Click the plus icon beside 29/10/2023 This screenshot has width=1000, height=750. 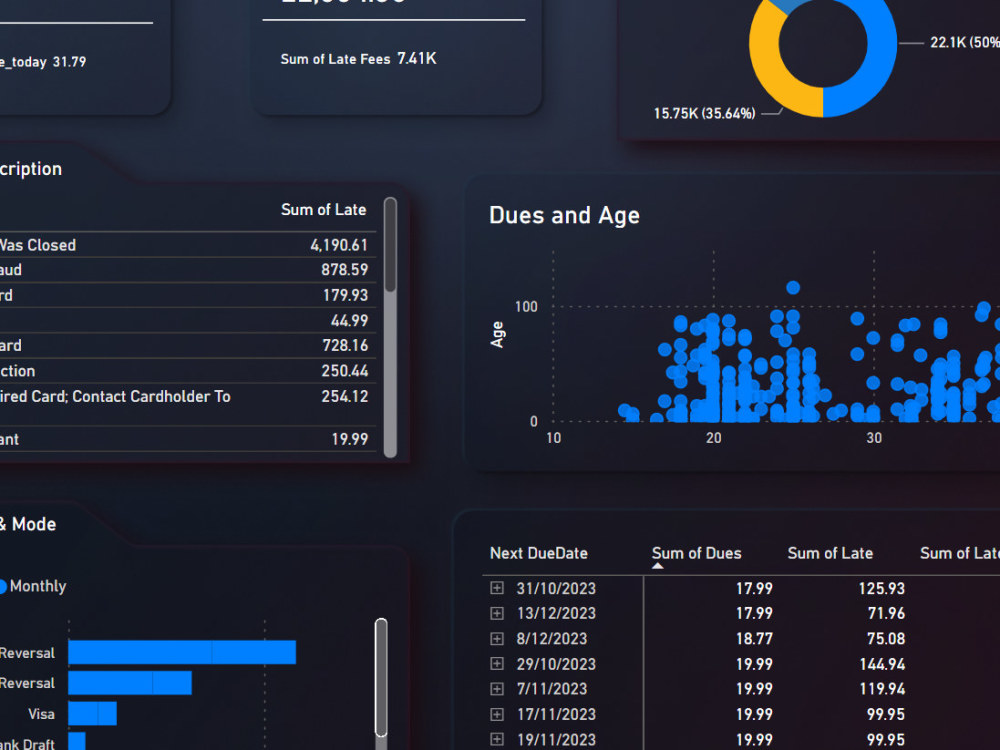pyautogui.click(x=497, y=663)
